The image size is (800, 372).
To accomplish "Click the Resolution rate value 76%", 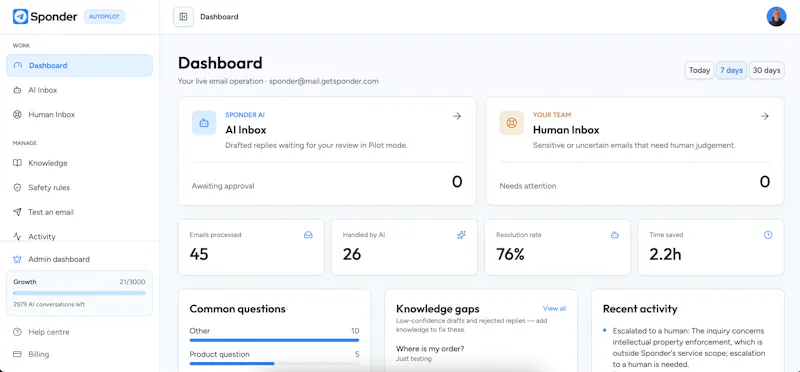I will coord(510,254).
